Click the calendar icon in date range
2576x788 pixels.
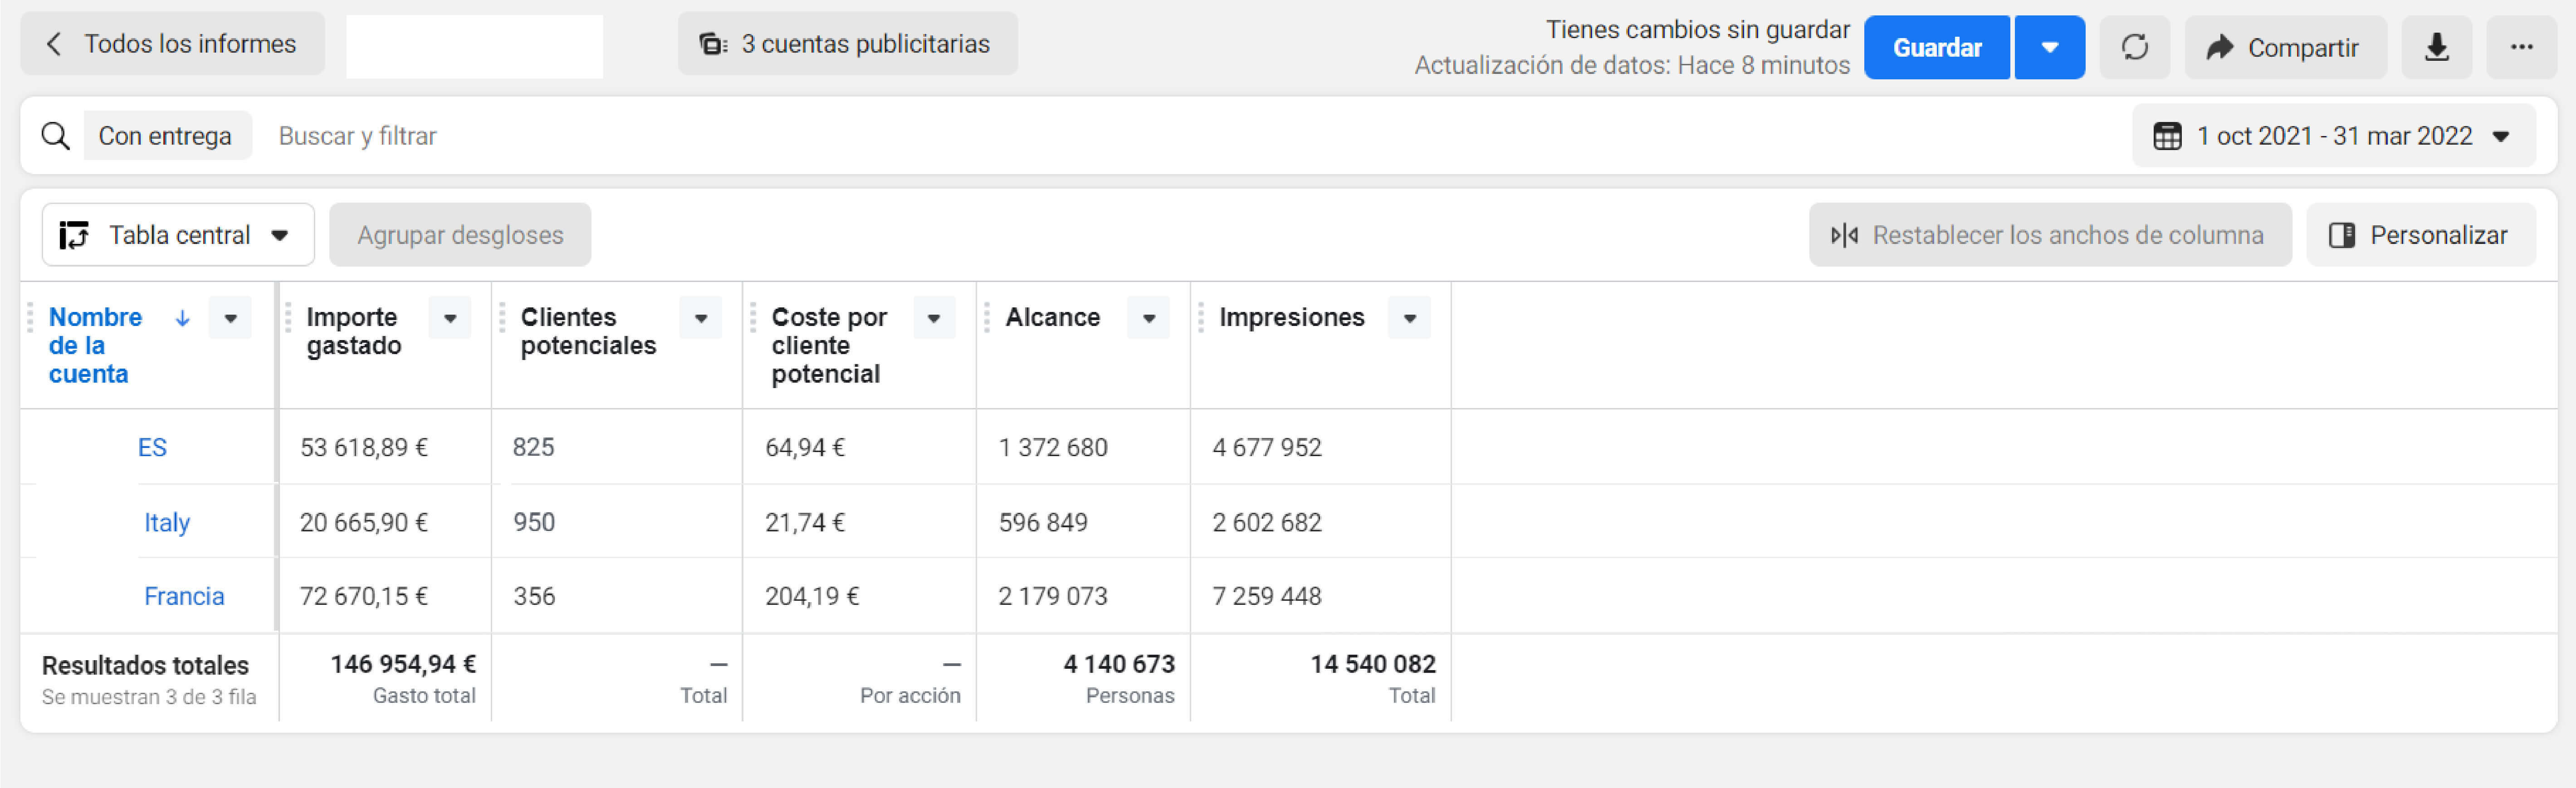2166,136
